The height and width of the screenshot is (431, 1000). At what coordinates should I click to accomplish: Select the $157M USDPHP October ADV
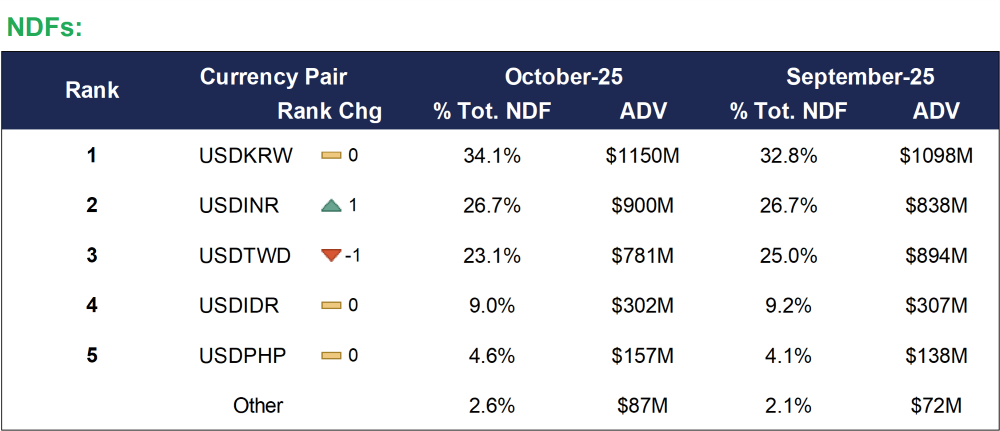[x=643, y=356]
